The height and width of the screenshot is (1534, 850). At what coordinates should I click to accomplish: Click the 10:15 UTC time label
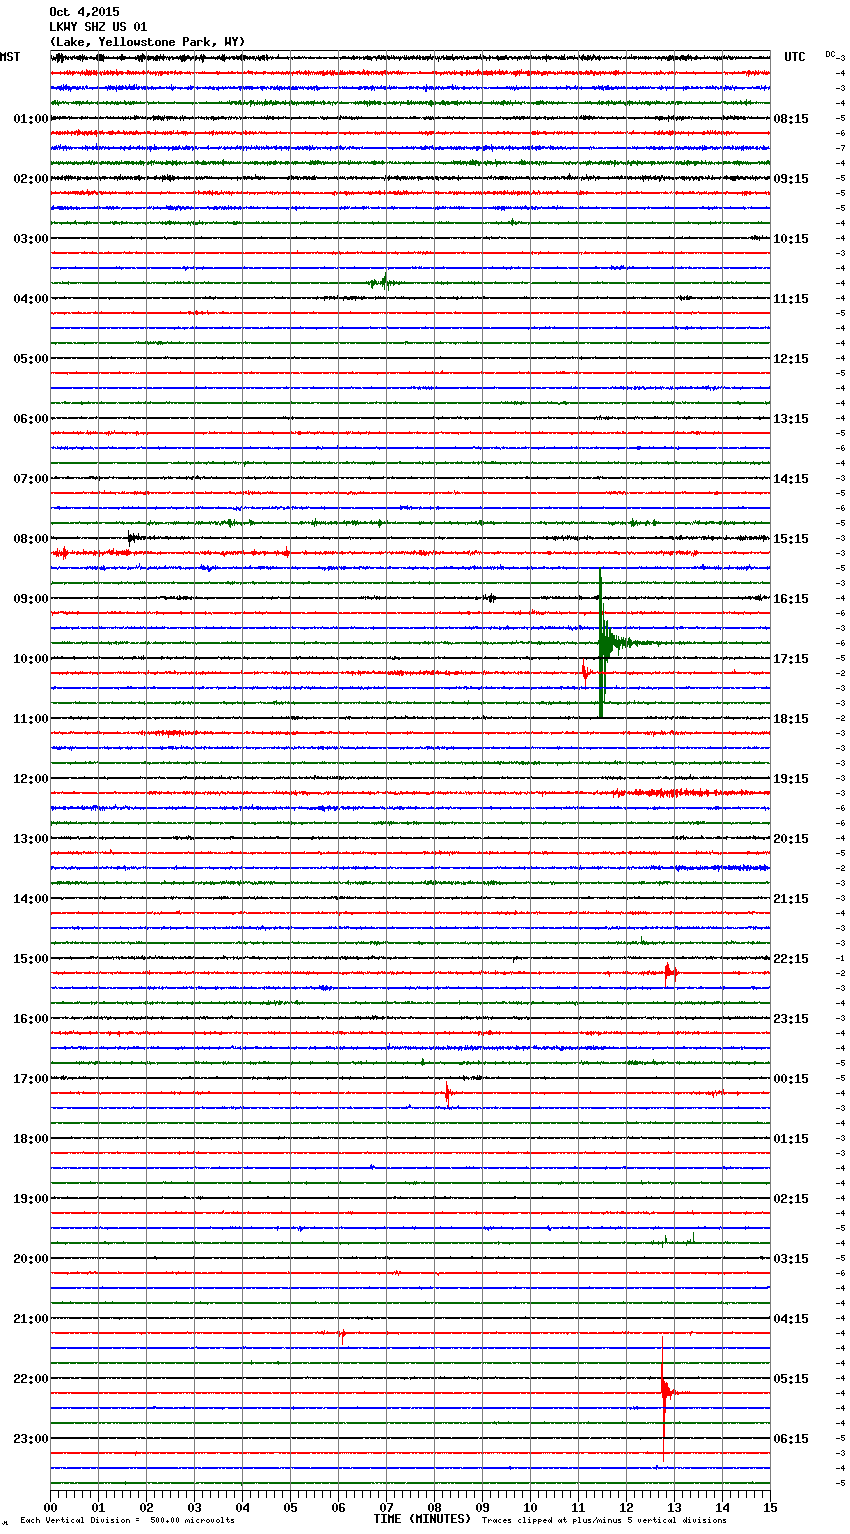pyautogui.click(x=791, y=239)
